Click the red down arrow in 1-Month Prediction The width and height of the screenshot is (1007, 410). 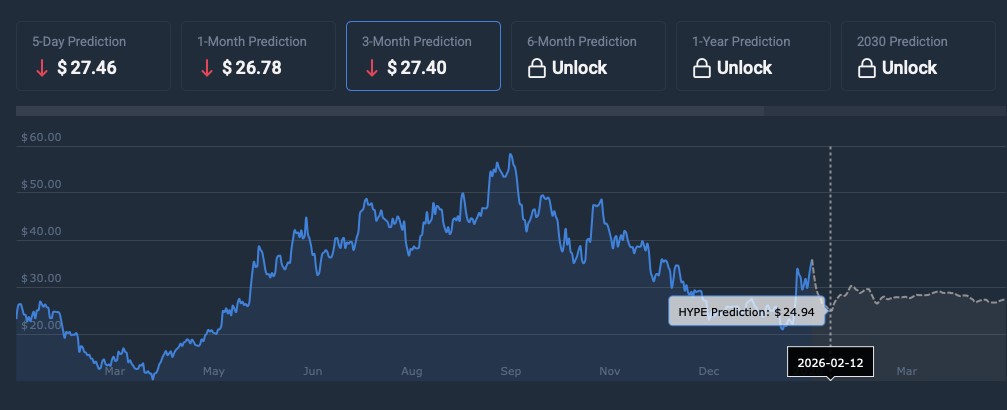tap(206, 68)
